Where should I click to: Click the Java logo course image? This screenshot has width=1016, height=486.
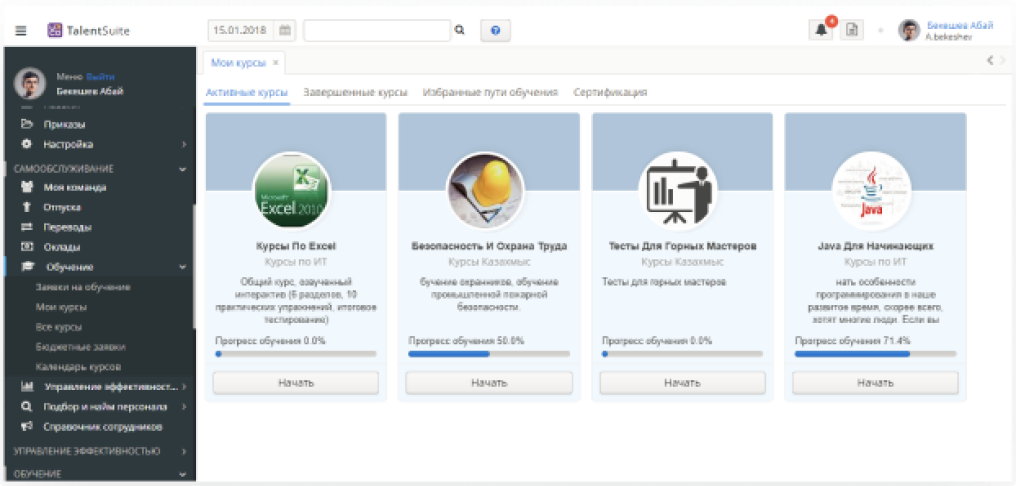tap(872, 191)
